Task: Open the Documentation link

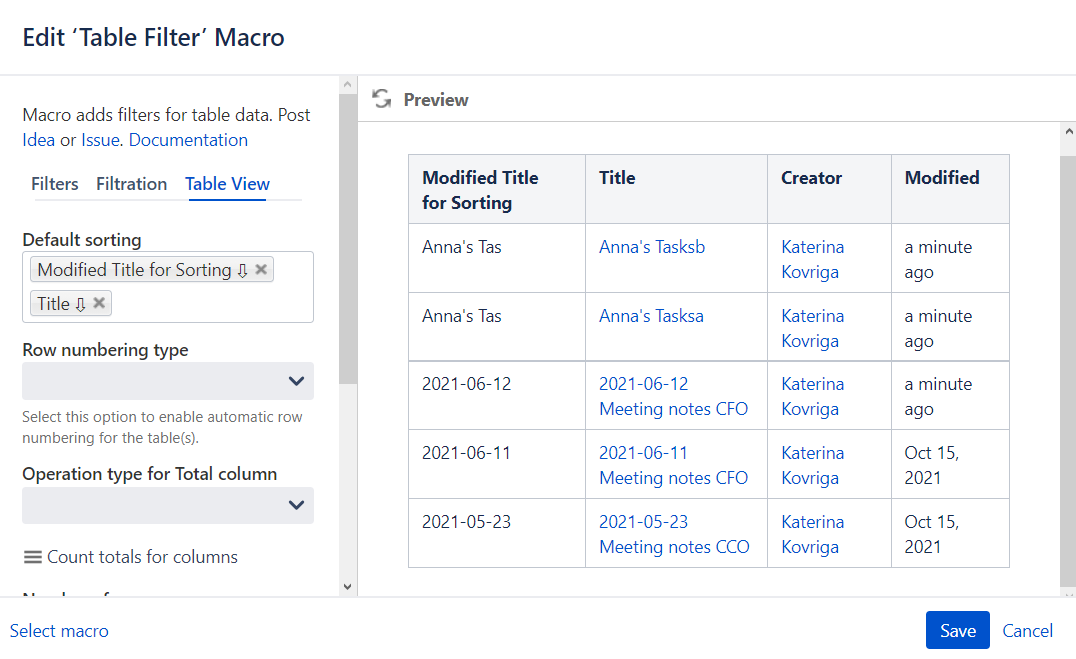Action: pos(188,140)
